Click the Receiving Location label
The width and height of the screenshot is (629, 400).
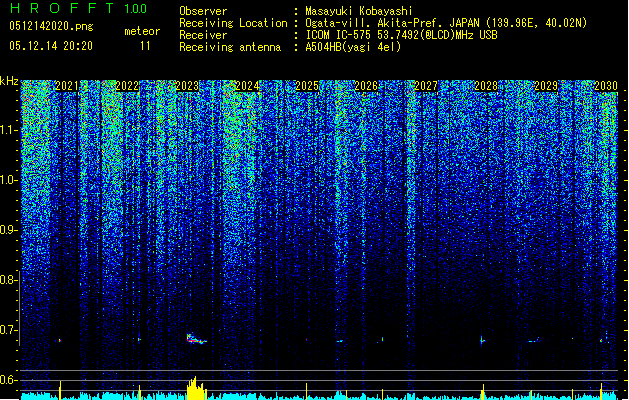click(233, 23)
